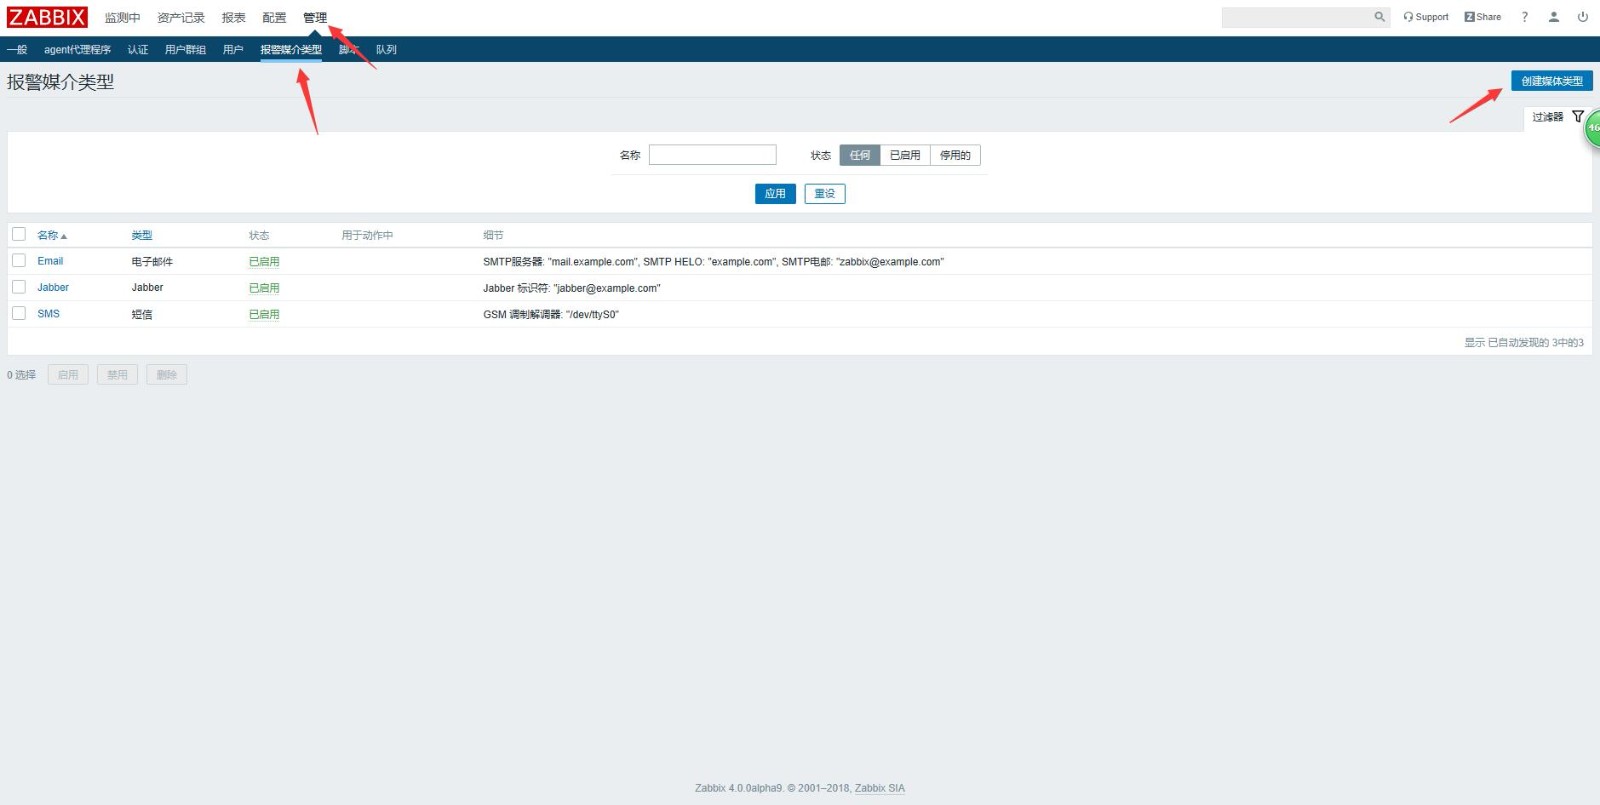Click the 删除 bulk action button
This screenshot has height=805, width=1600.
click(167, 375)
